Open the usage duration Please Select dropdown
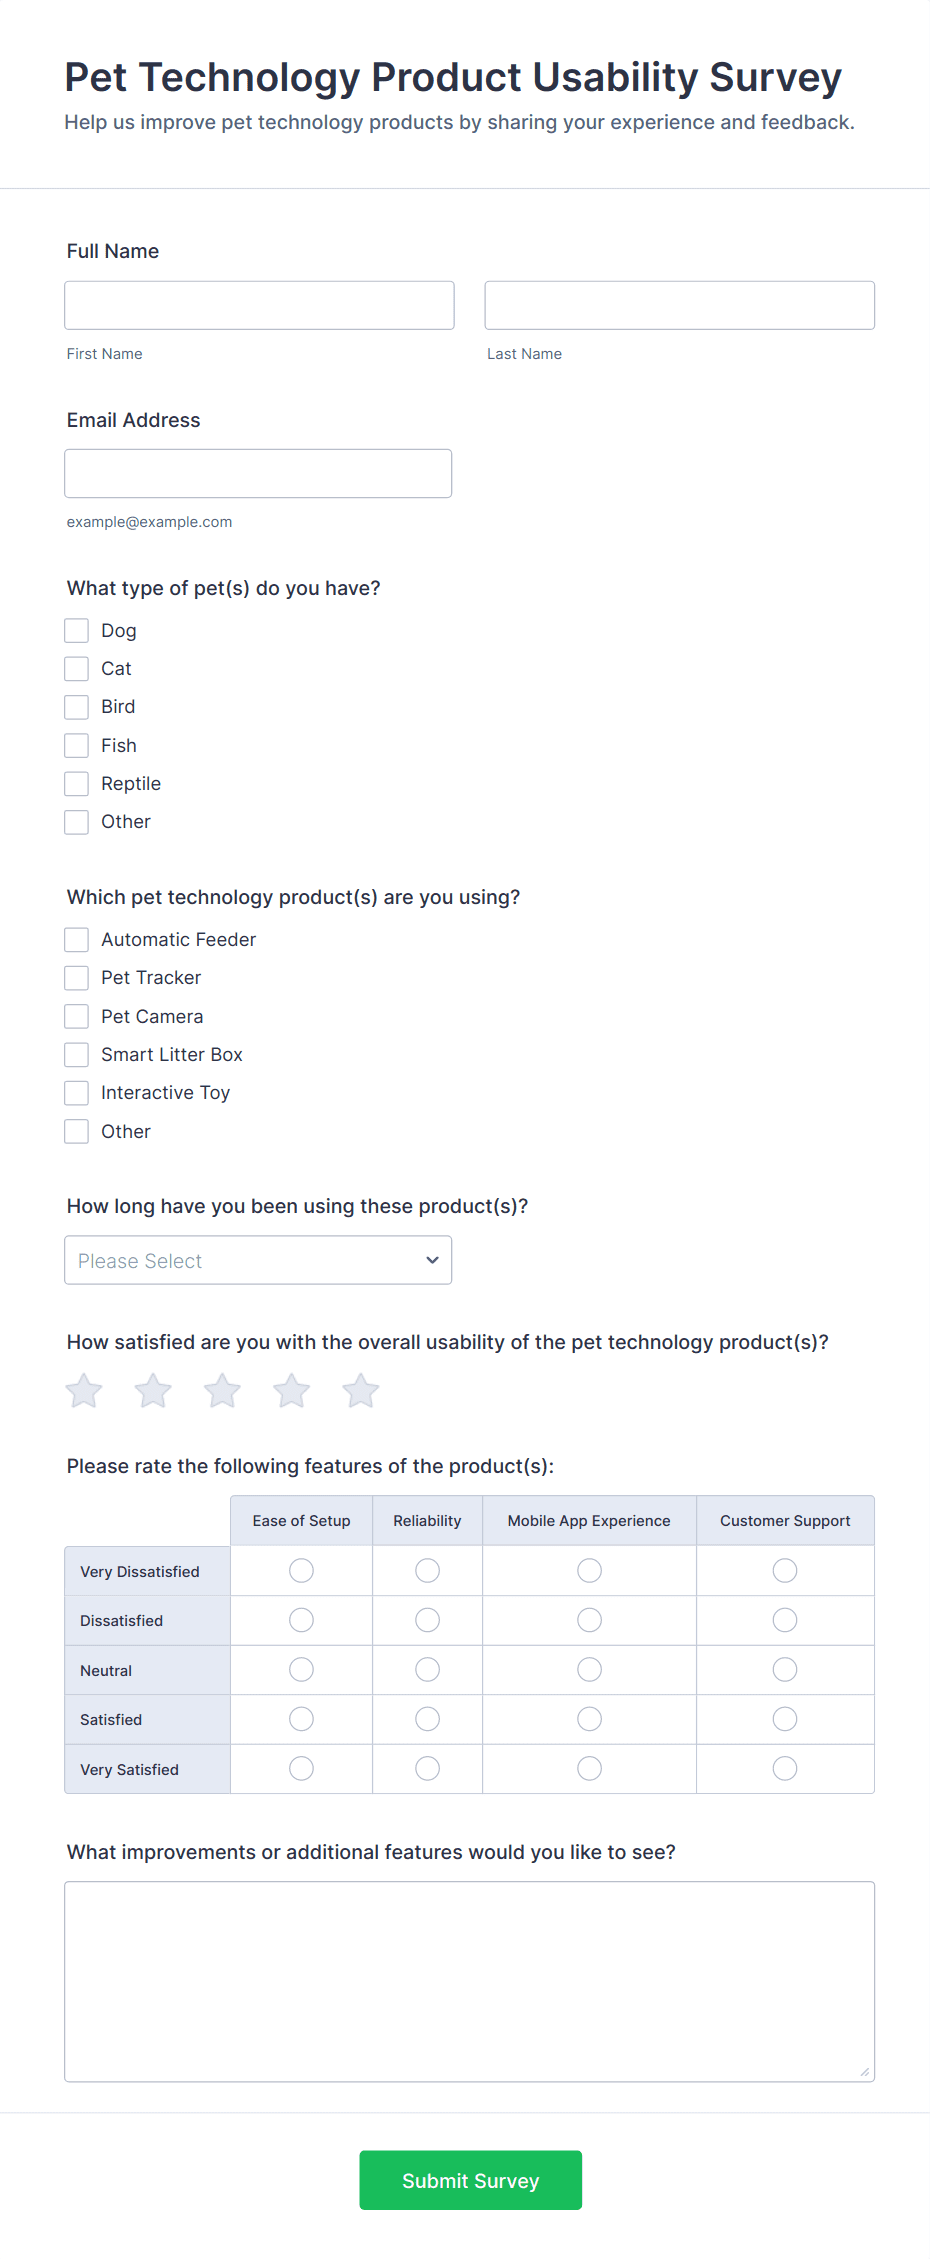Viewport: 930px width, 2259px height. (258, 1260)
